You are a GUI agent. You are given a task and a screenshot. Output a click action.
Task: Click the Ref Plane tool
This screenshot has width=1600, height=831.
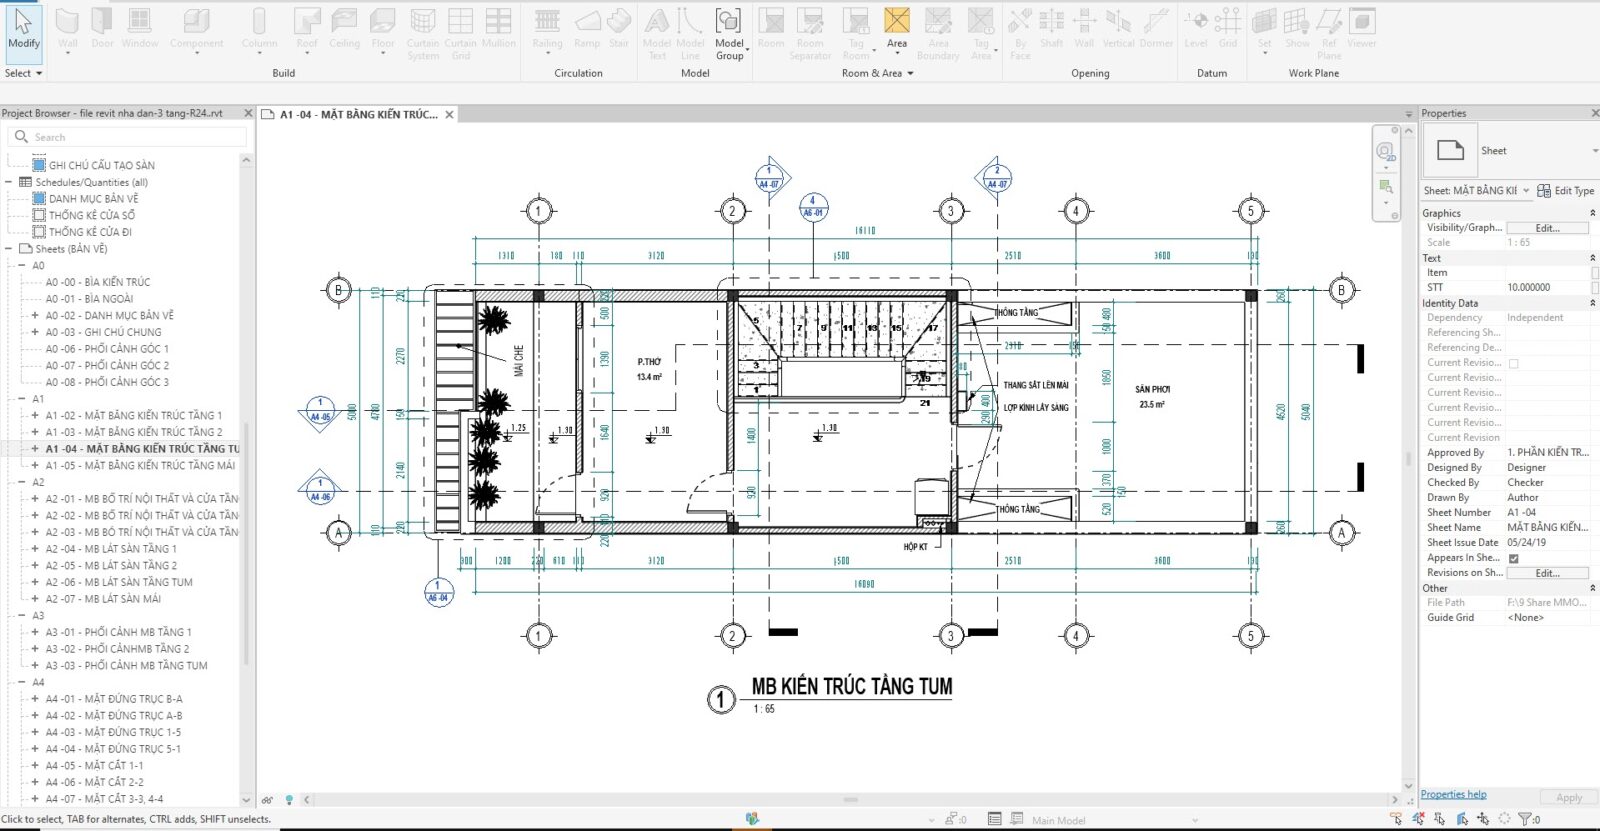pyautogui.click(x=1329, y=34)
